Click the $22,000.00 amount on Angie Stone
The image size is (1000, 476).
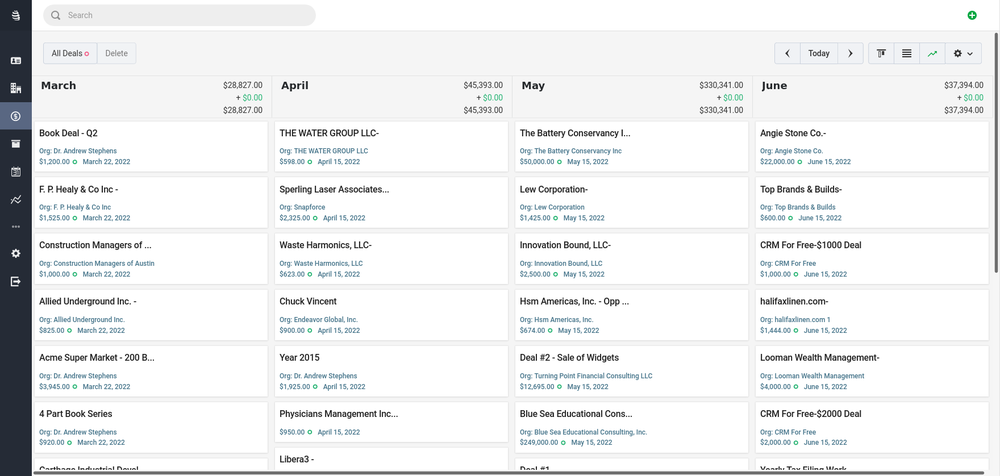pos(777,161)
